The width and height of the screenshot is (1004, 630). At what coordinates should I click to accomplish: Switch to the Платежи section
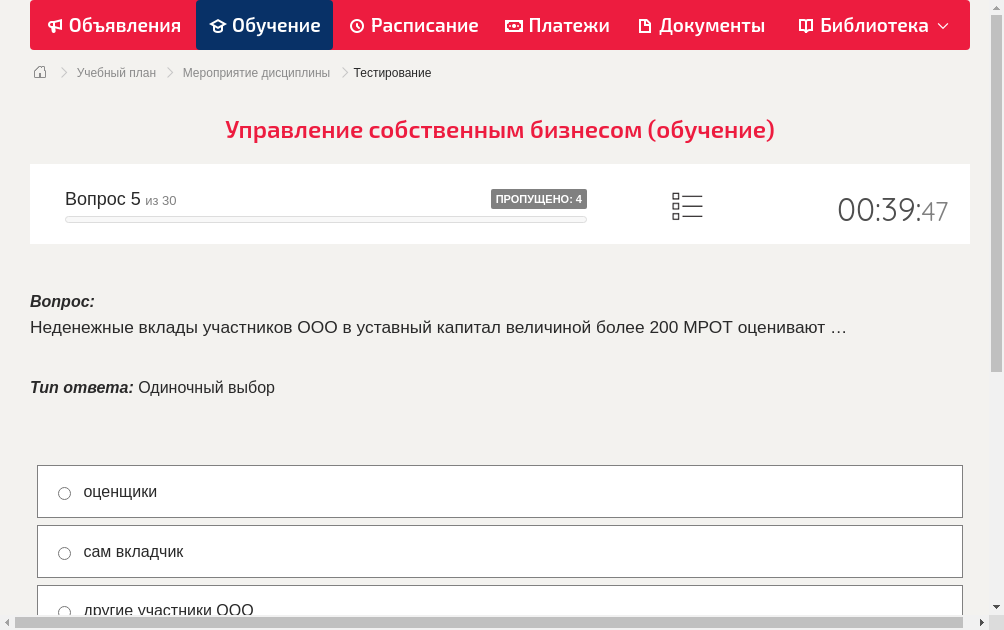(557, 25)
